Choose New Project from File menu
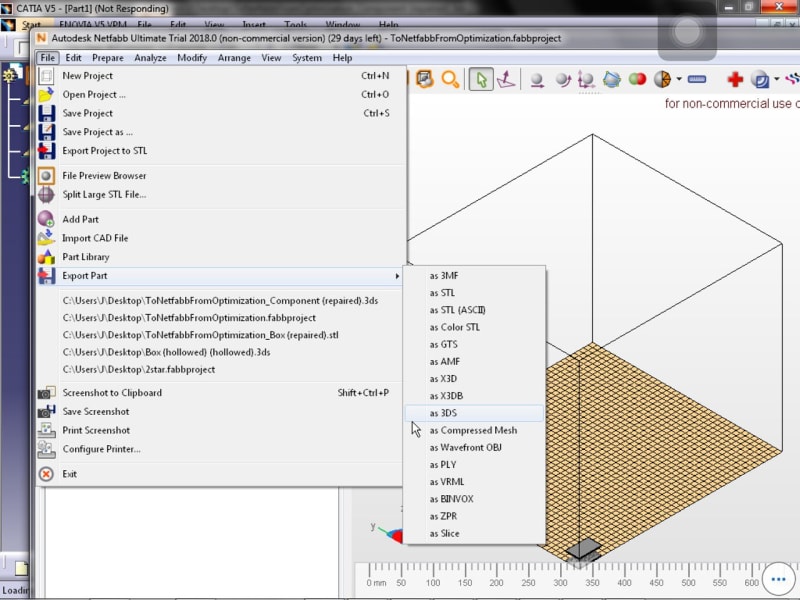The image size is (800, 600). pyautogui.click(x=221, y=76)
